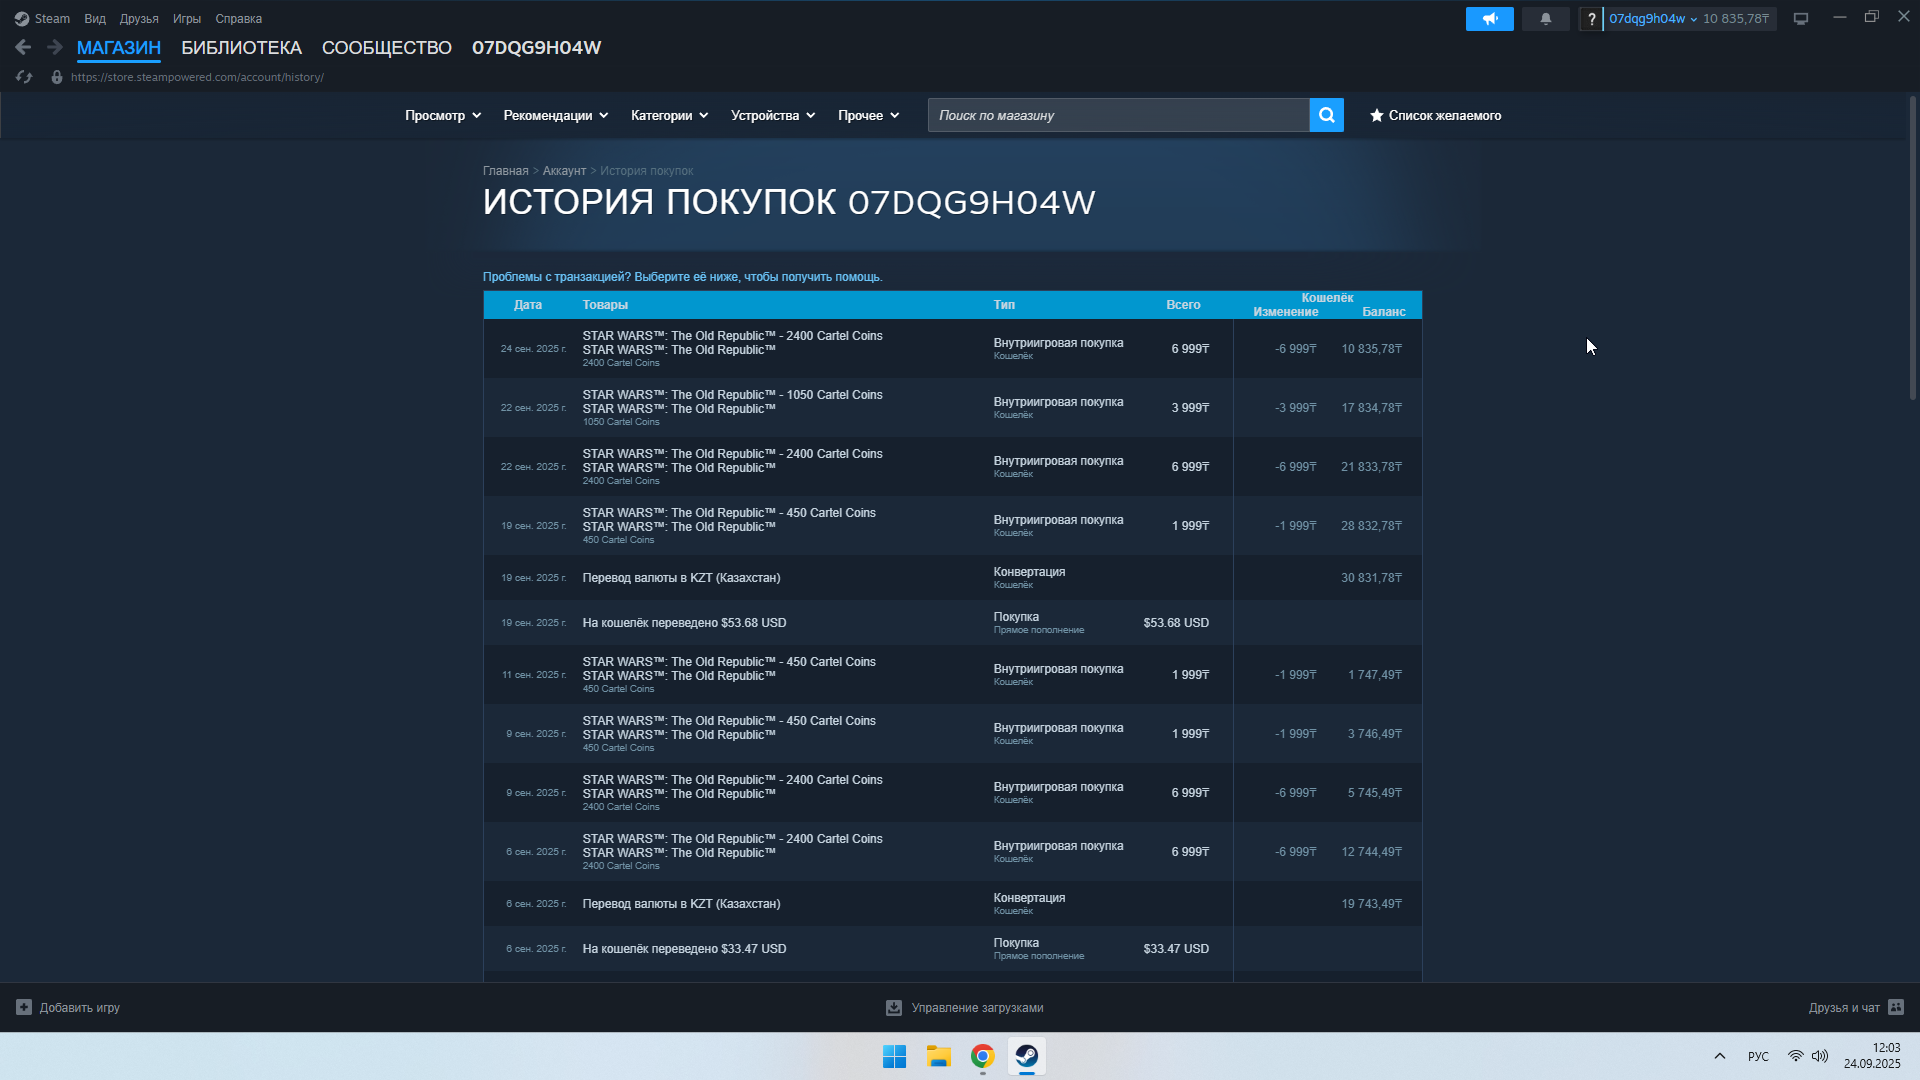The image size is (1920, 1080).
Task: Select 22 сен. 1050 Cartel Coins transaction
Action: [952, 408]
